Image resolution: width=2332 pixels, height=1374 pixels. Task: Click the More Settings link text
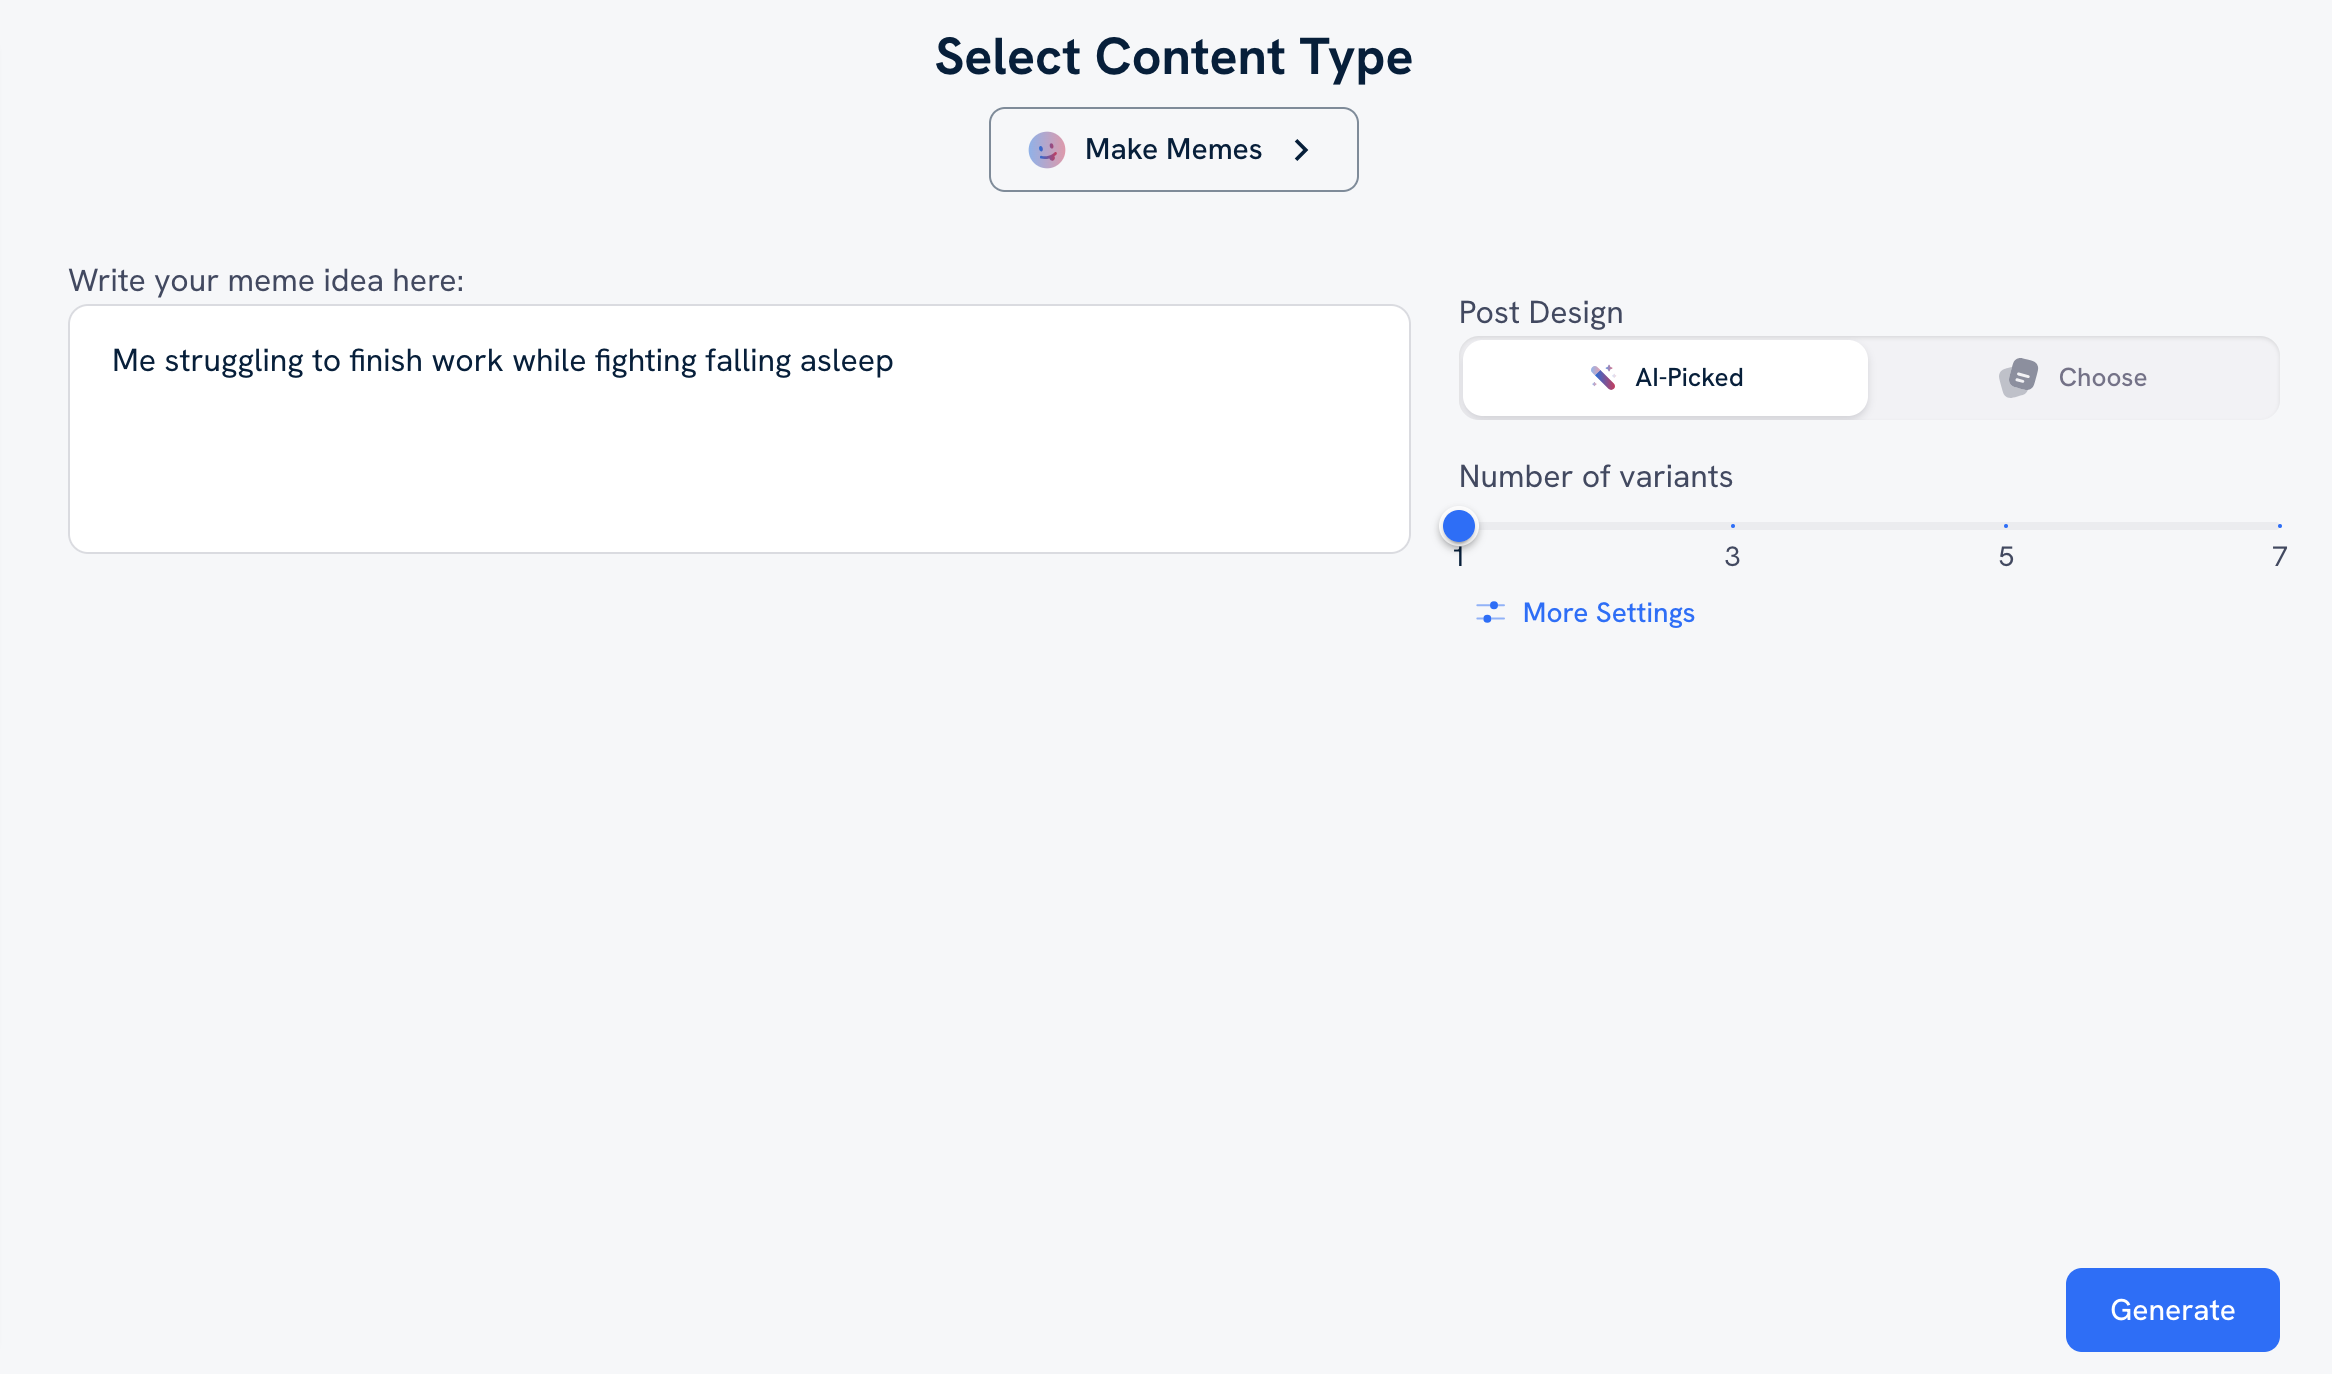pos(1608,612)
